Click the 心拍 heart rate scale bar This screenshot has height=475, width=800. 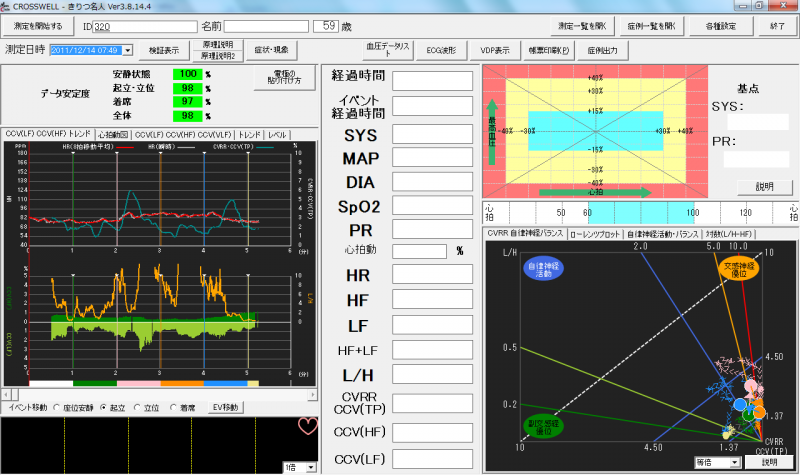(x=640, y=212)
